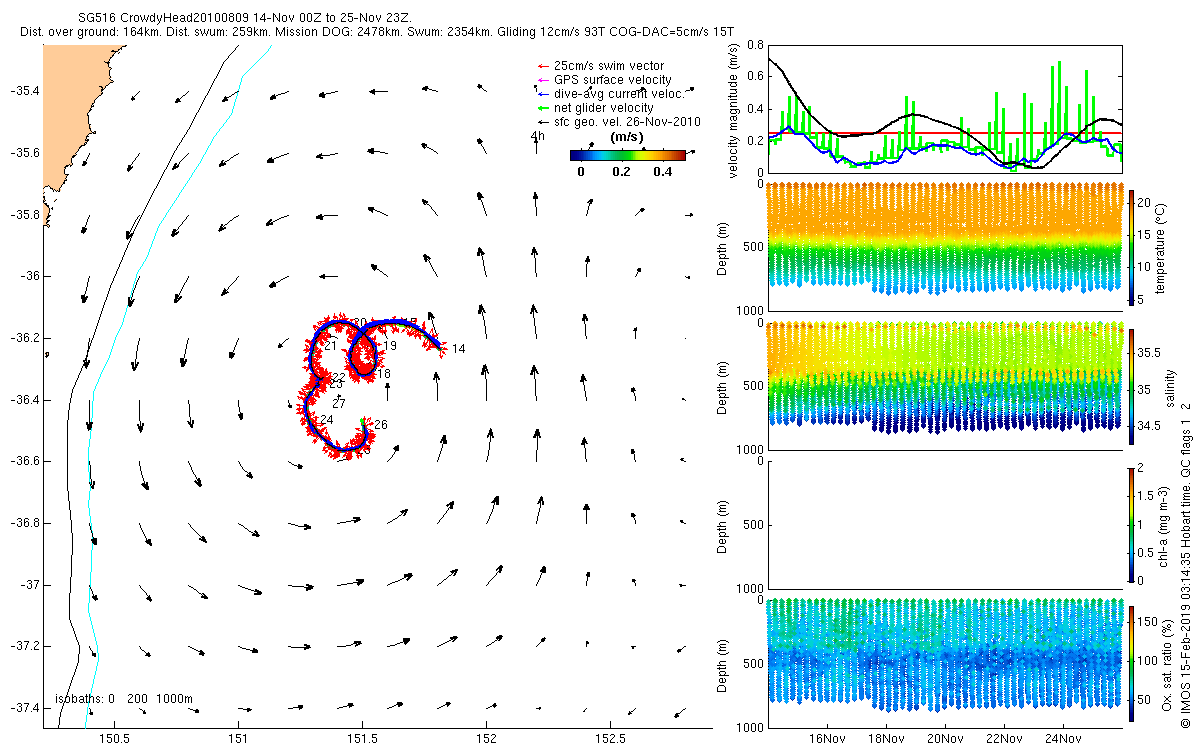Click the chl-a (mg m-3) colorbar
The image size is (1200, 750).
(x=1132, y=524)
